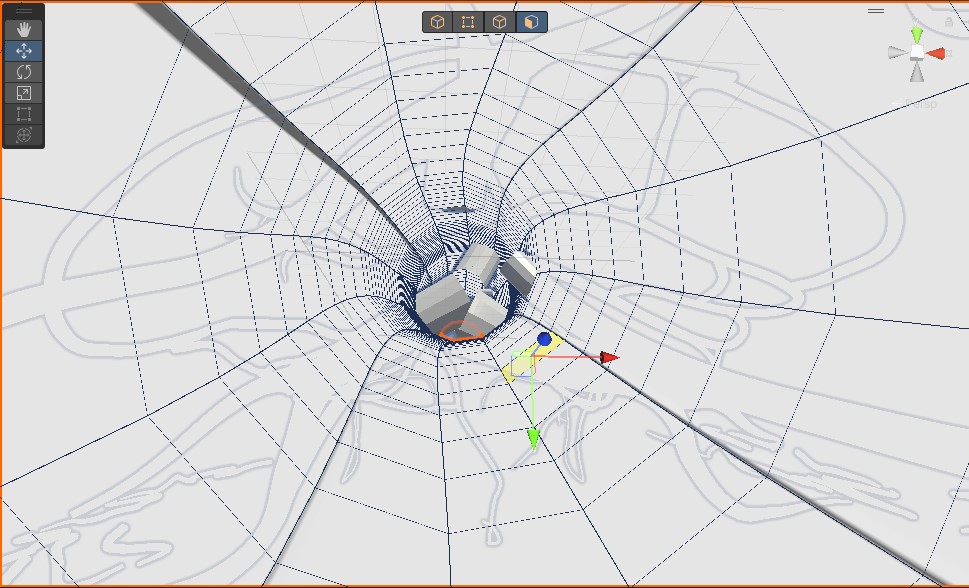
Task: Switch to Vertex selection mode
Action: 468,22
